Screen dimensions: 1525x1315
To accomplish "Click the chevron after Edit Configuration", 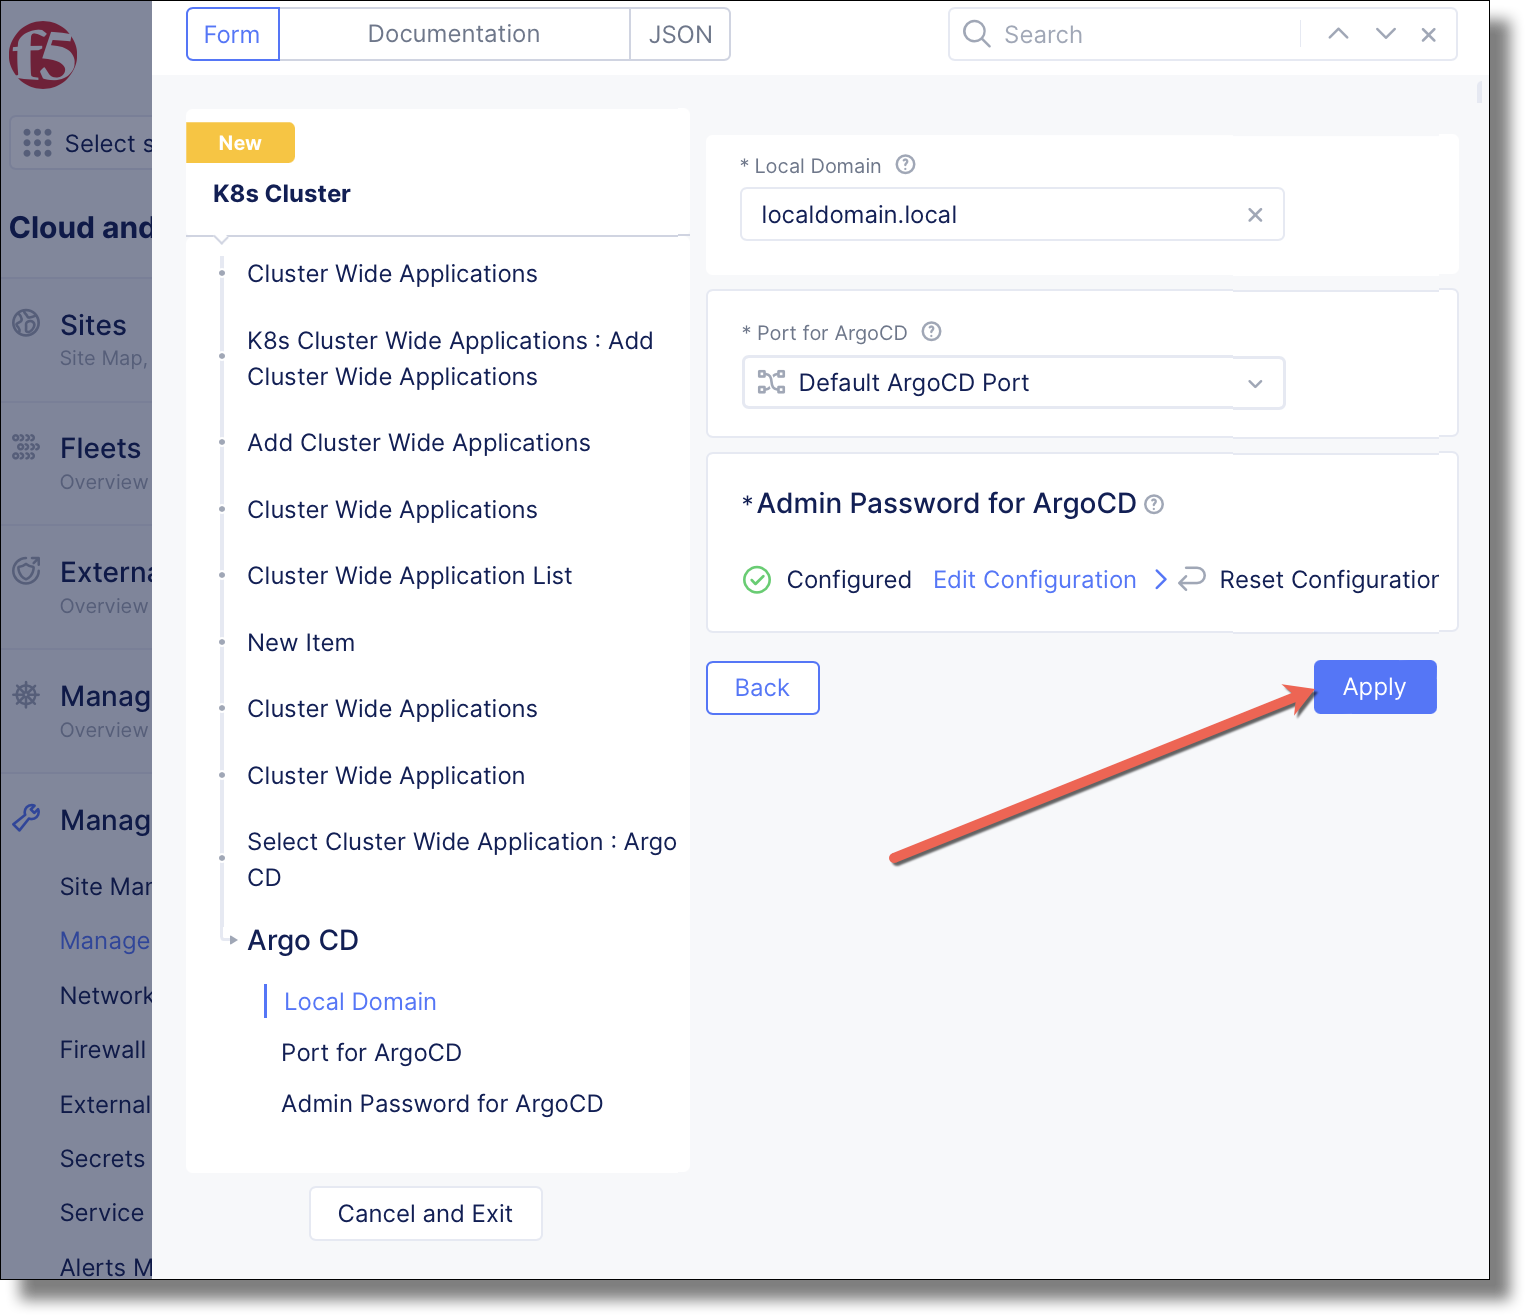I will pos(1161,579).
